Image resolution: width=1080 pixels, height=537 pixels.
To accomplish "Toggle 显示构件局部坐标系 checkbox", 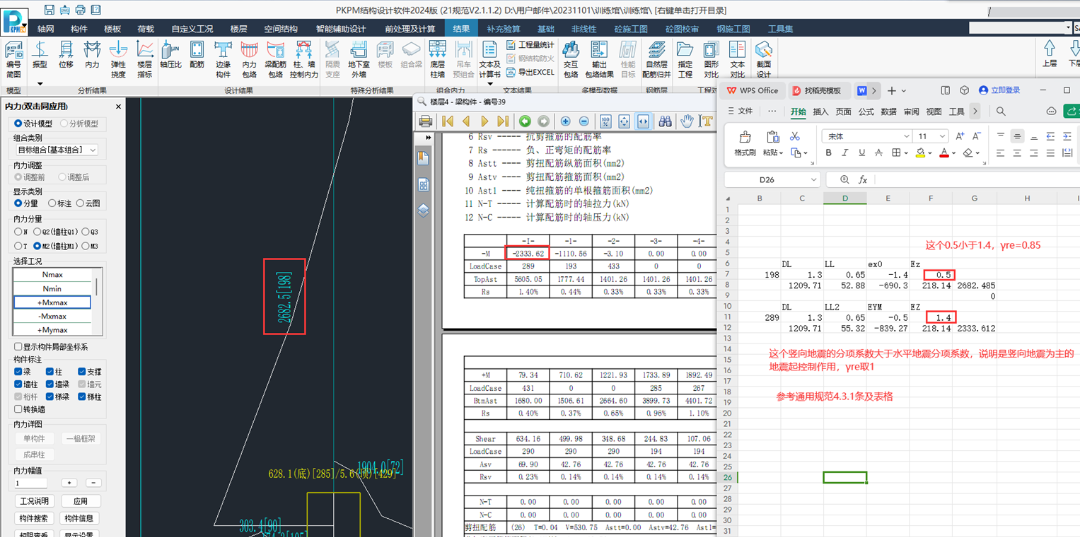I will click(19, 347).
